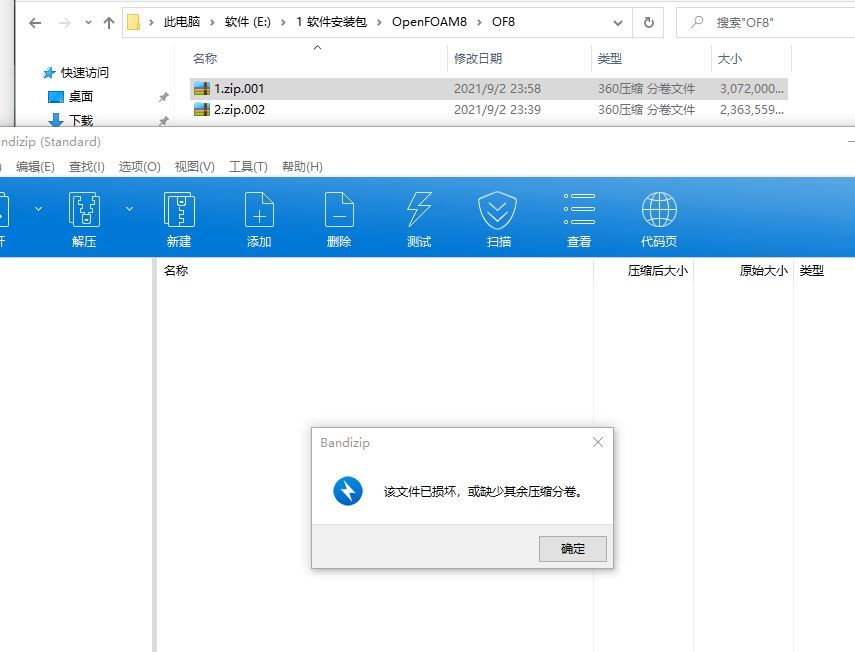
Task: Click the date 2021/9/2 23:58
Action: pos(497,88)
